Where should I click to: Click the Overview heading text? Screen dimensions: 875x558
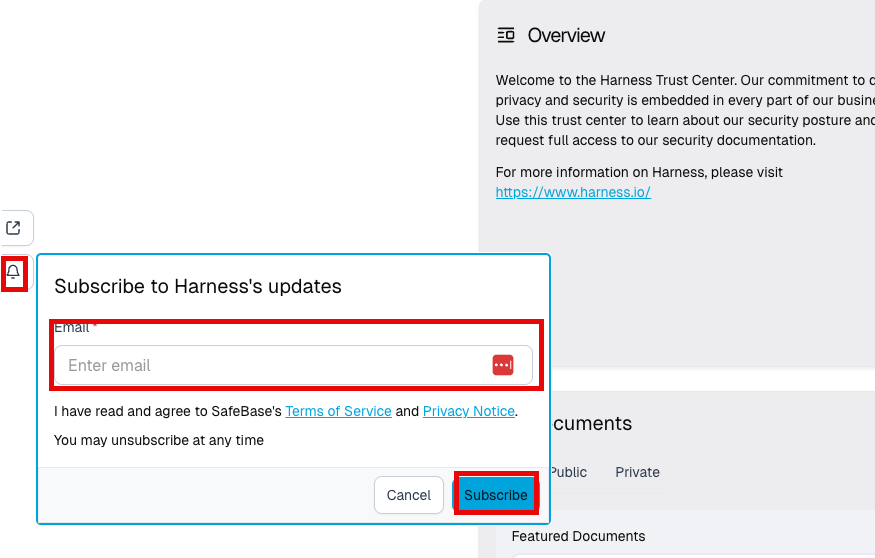[566, 36]
